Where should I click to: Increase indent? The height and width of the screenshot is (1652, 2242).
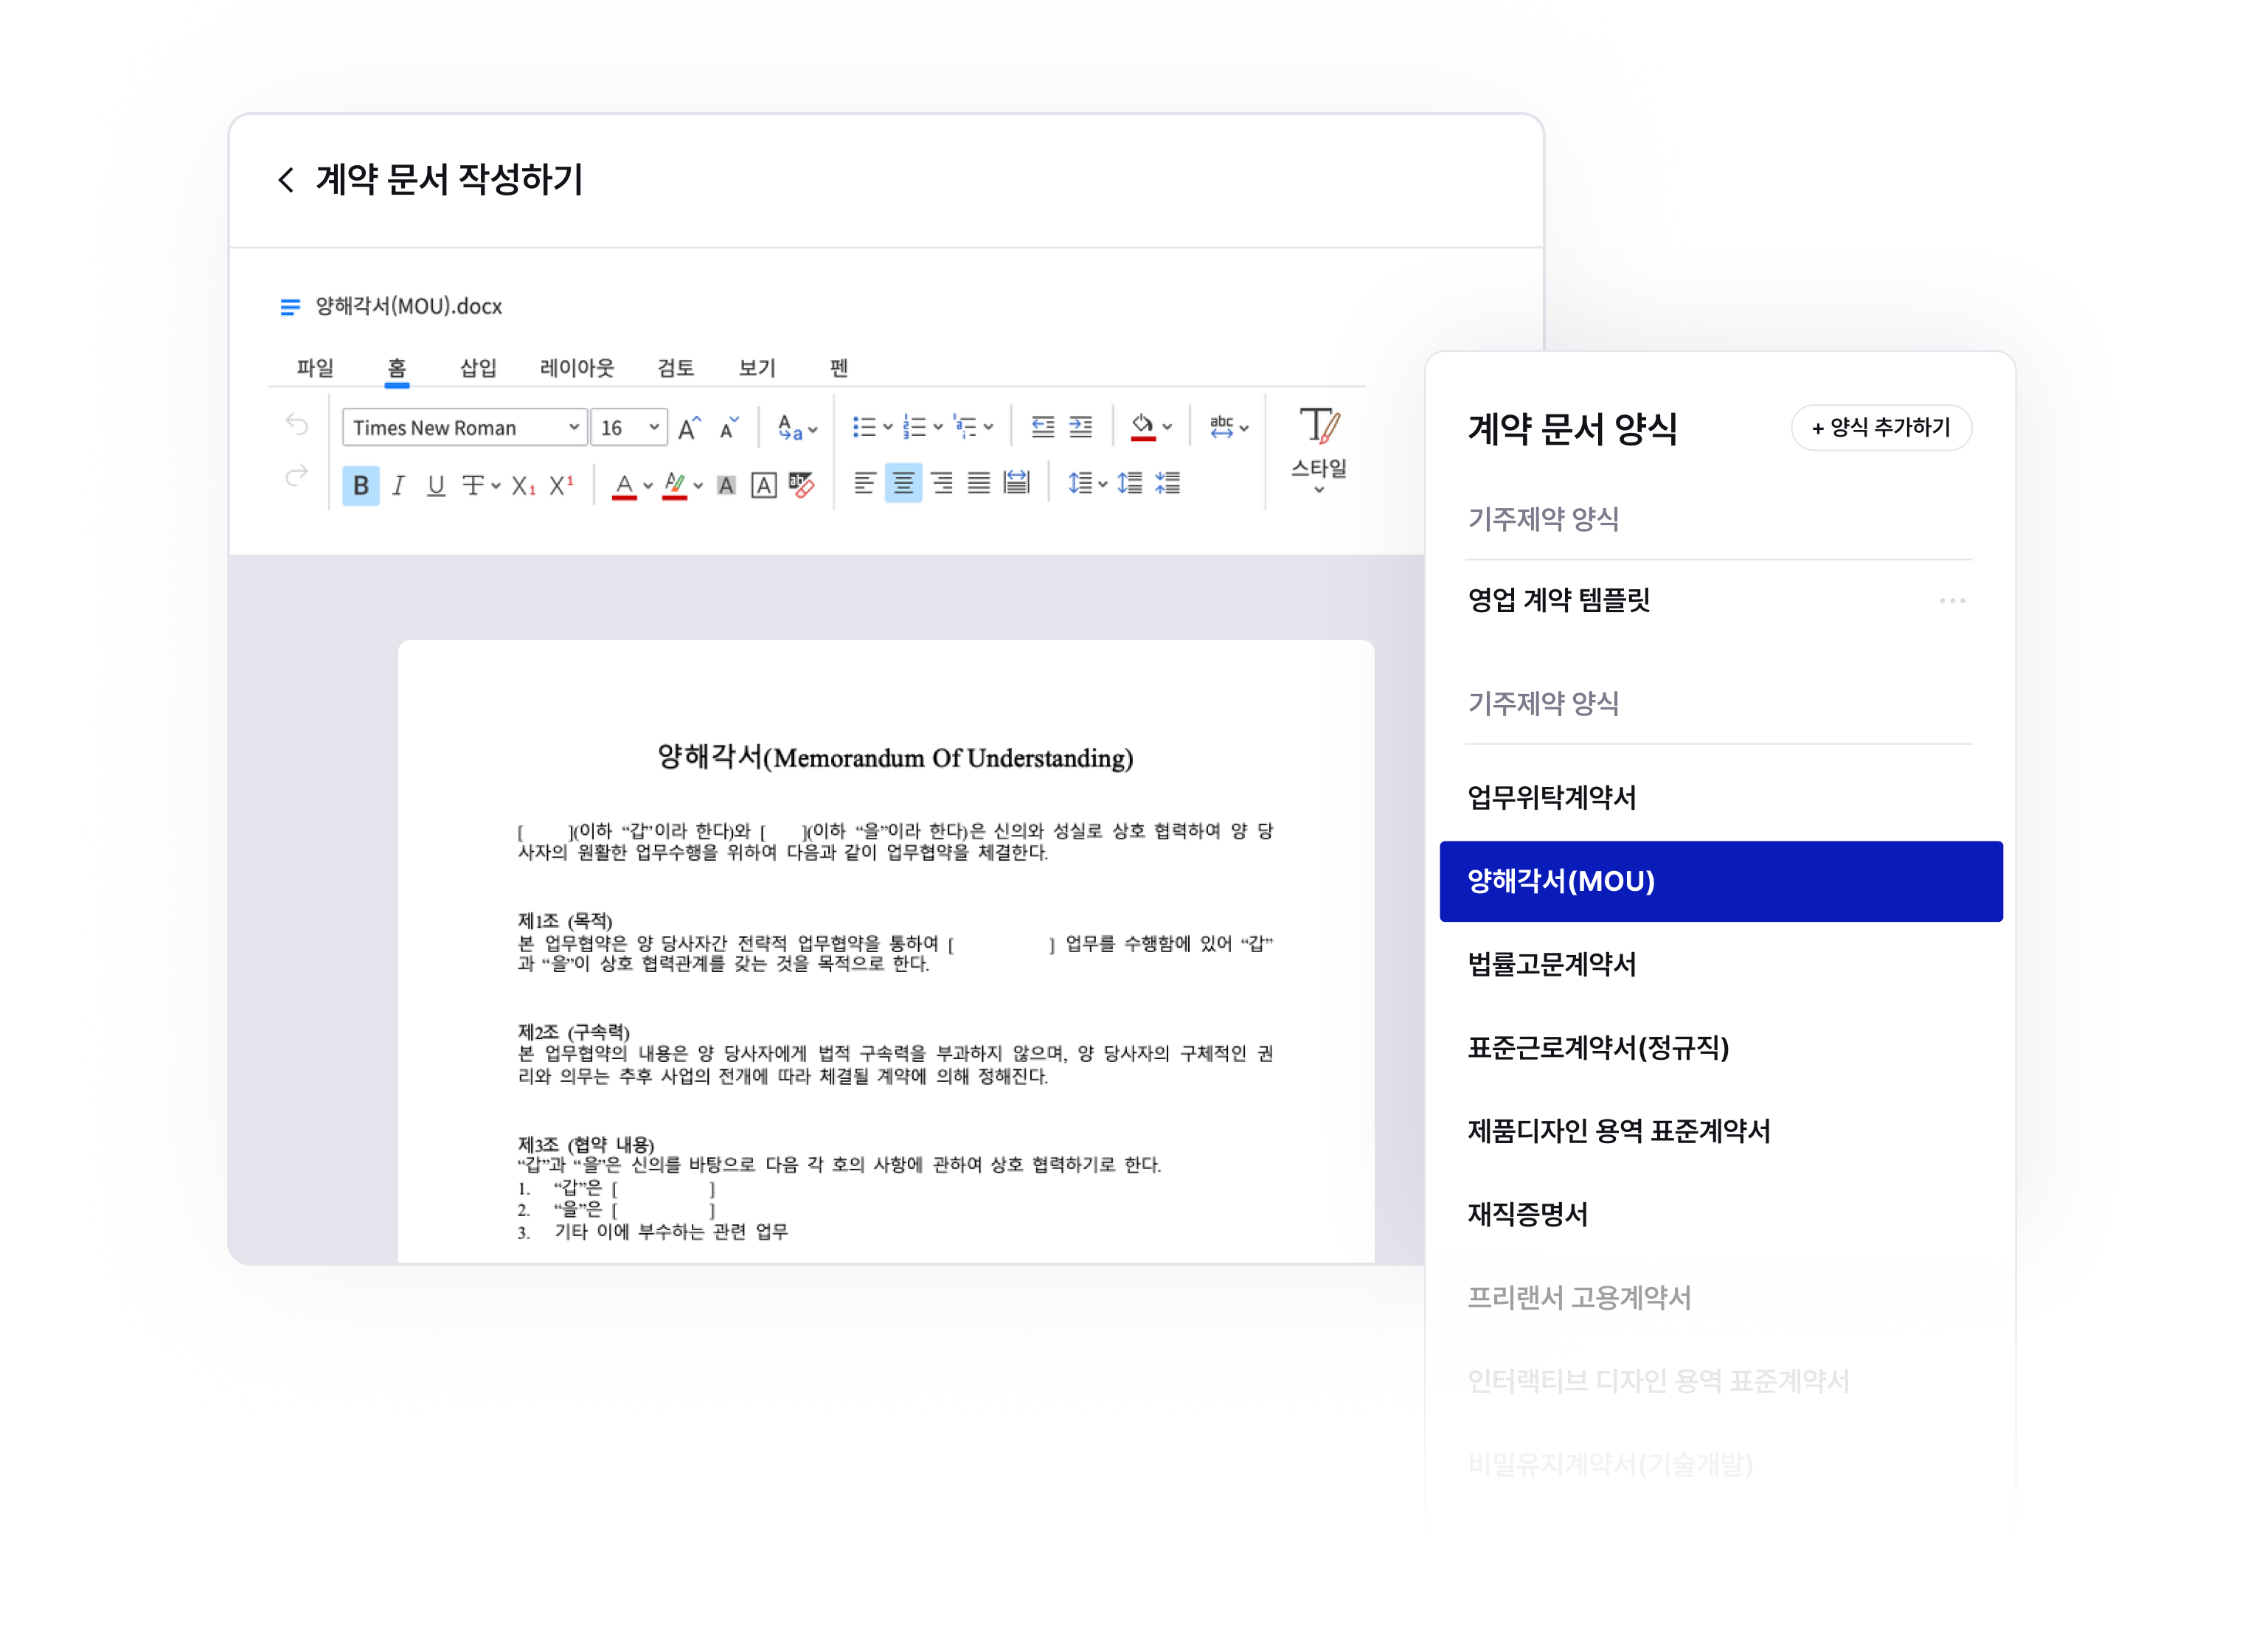pos(1081,427)
